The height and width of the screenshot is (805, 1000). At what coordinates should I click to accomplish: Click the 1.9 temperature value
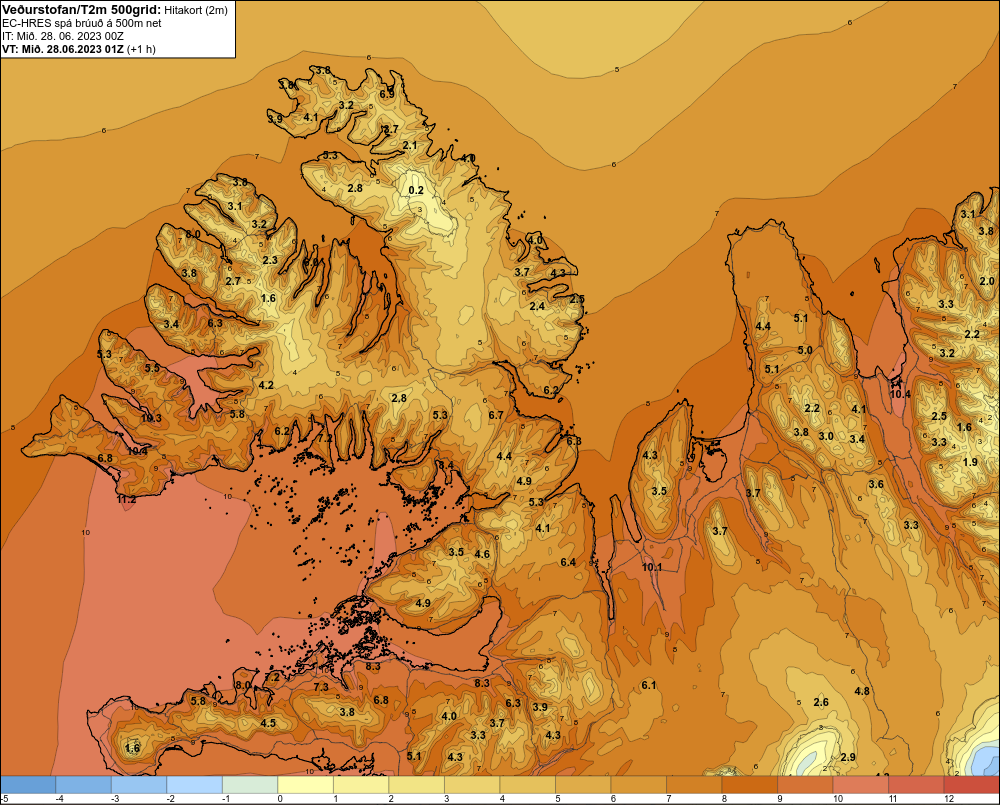(x=970, y=462)
